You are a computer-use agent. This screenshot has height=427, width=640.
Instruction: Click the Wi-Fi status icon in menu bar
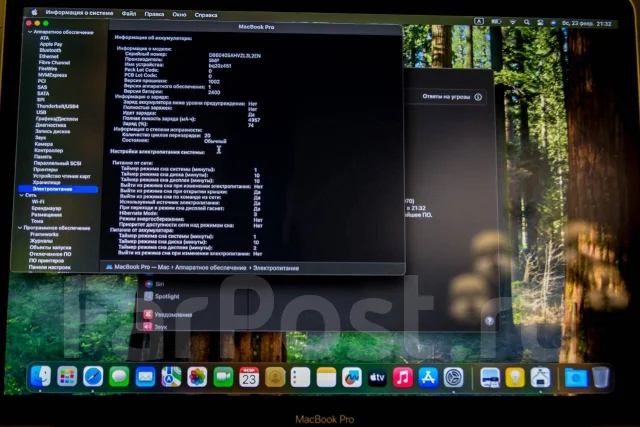tap(513, 22)
